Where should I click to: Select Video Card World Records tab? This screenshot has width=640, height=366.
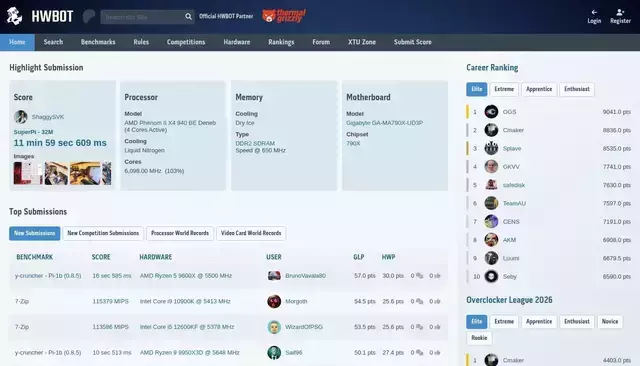251,233
